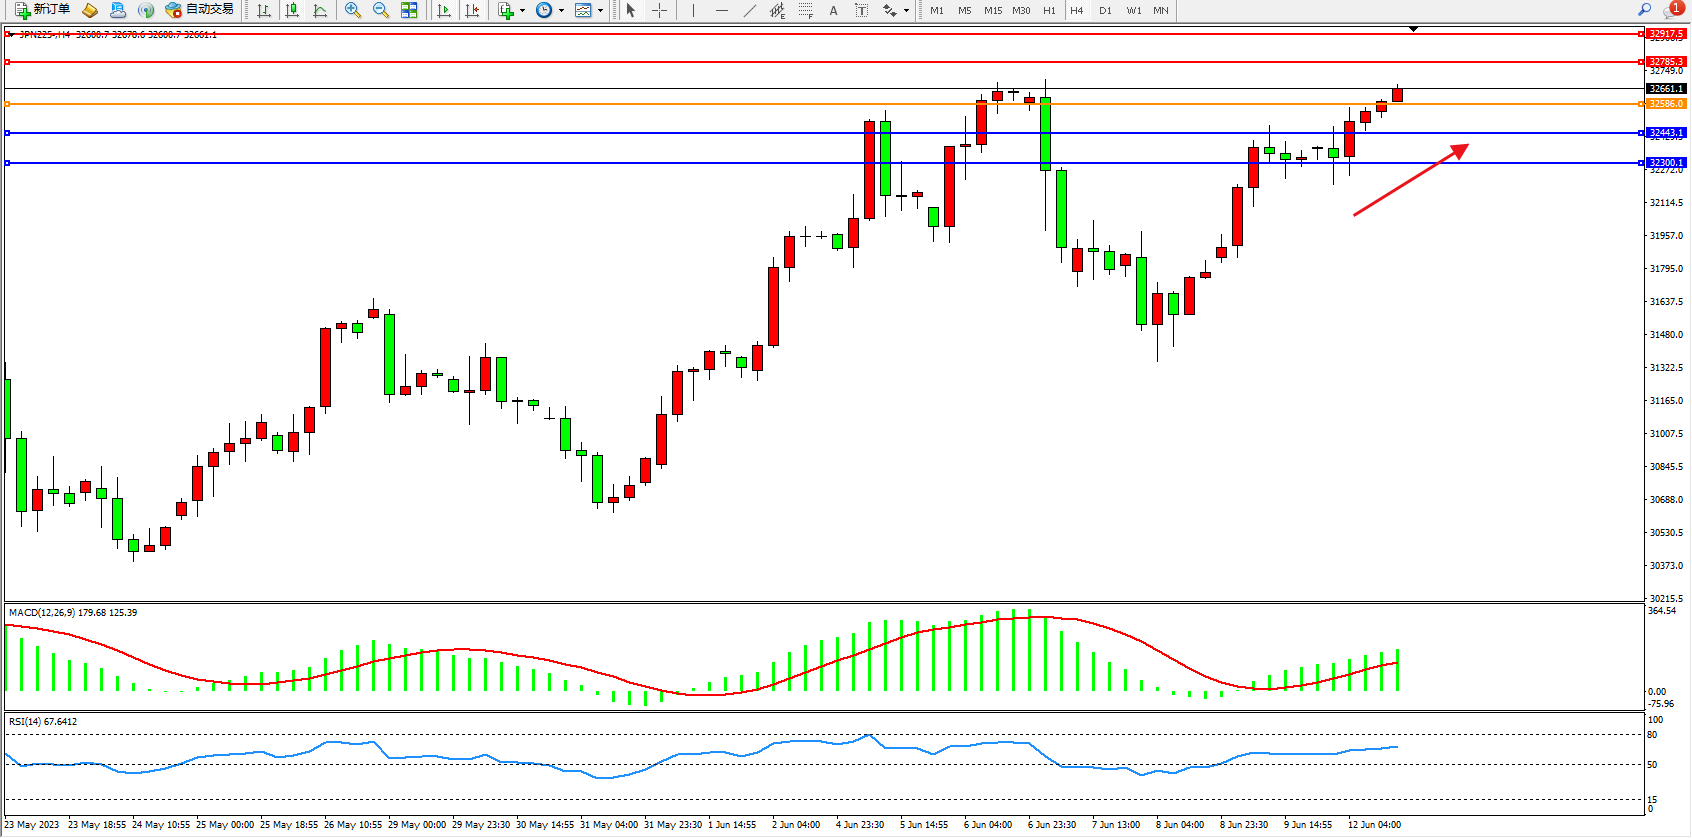Switch chart to candlestick display
This screenshot has width=1692, height=838.
tap(292, 10)
